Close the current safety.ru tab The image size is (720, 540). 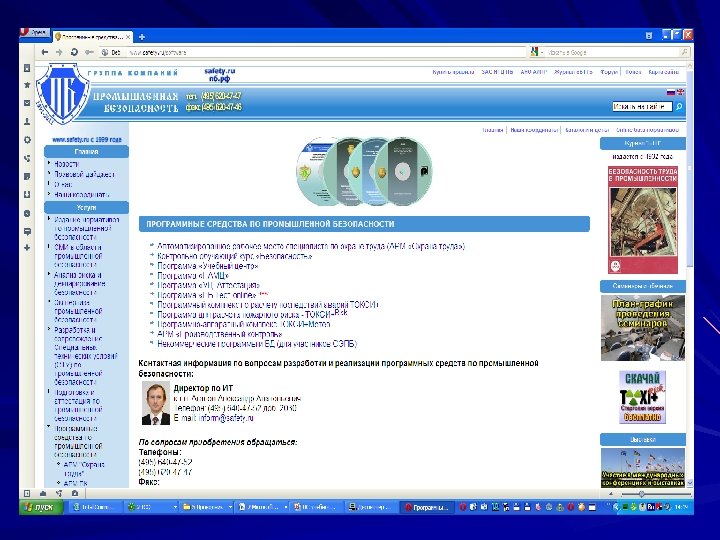pos(128,37)
